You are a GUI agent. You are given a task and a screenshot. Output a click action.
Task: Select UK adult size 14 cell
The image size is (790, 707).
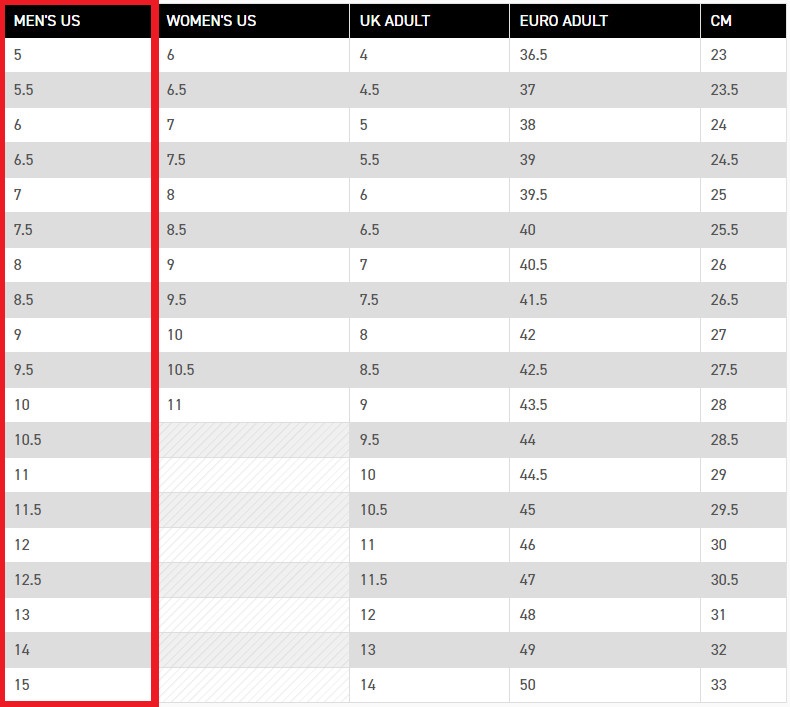pyautogui.click(x=429, y=685)
